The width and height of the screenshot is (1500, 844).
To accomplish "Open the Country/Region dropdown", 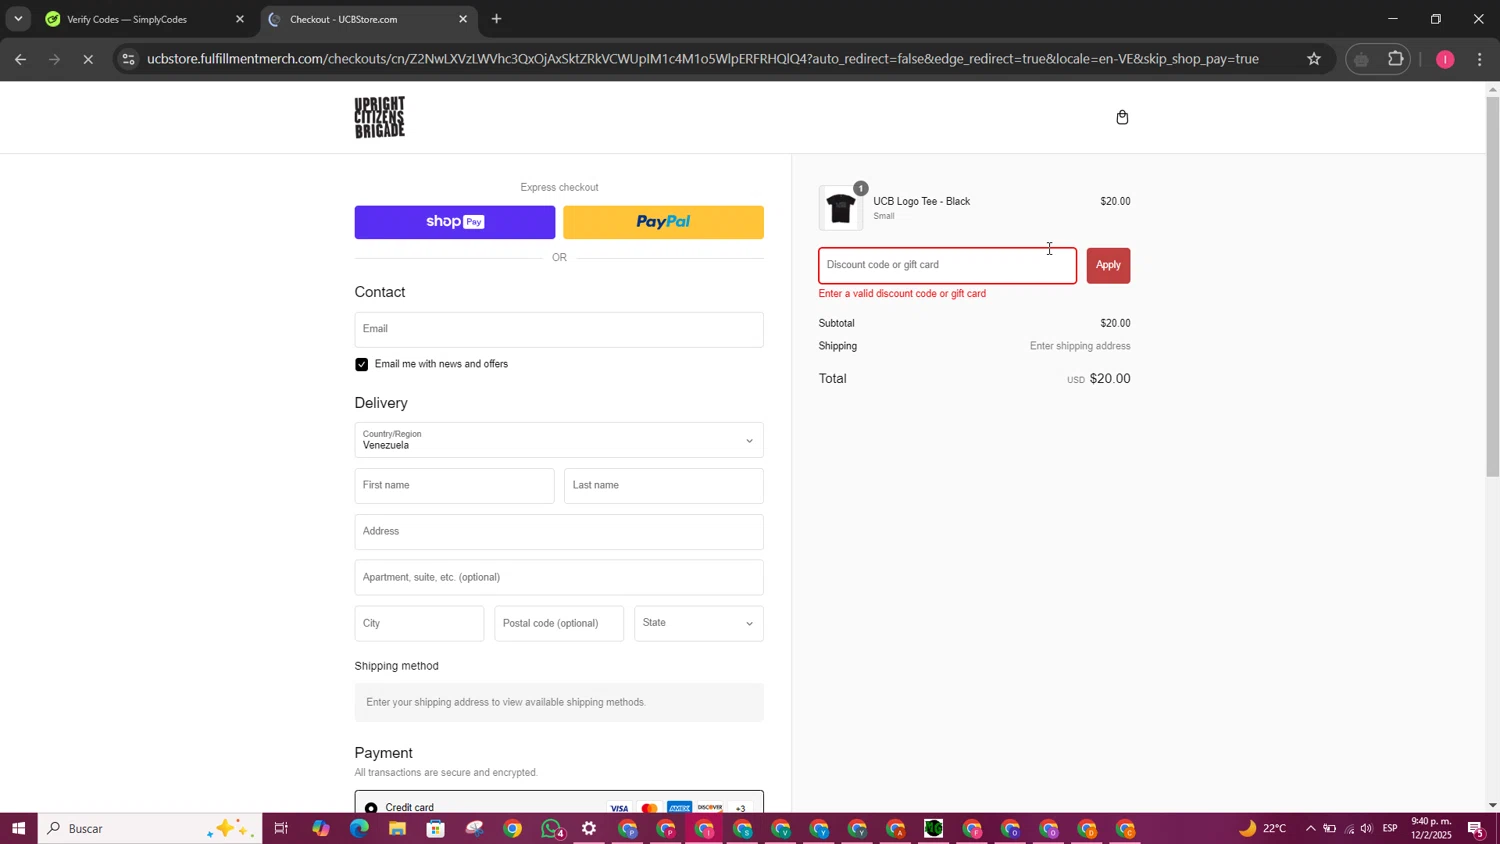I will [559, 440].
